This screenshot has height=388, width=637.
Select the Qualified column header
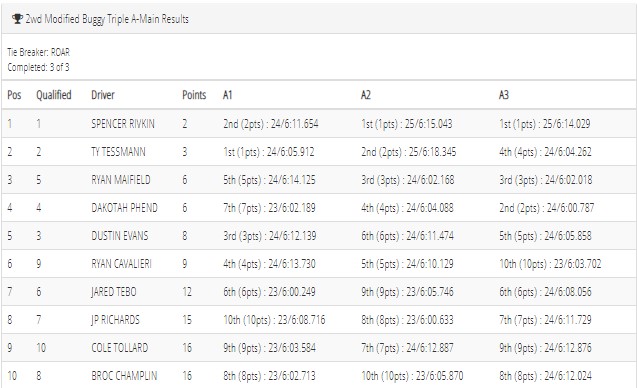tap(54, 95)
